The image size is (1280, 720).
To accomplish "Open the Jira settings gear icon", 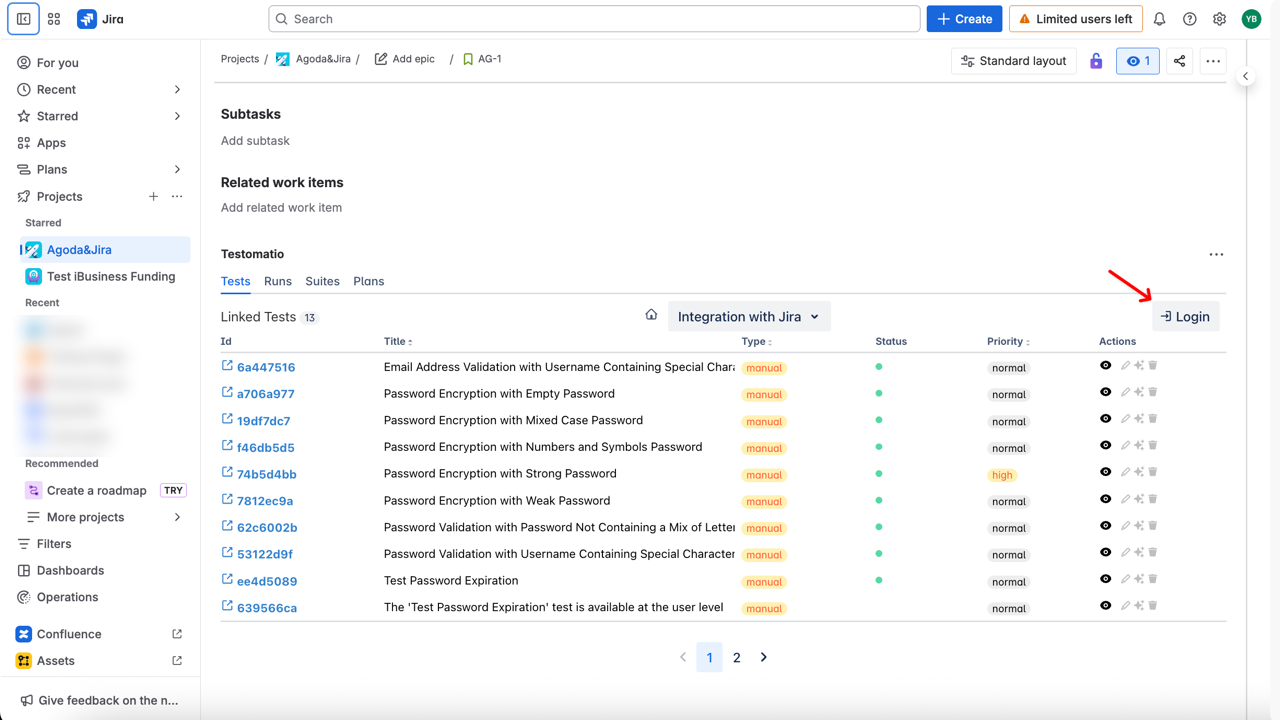I will (x=1219, y=18).
